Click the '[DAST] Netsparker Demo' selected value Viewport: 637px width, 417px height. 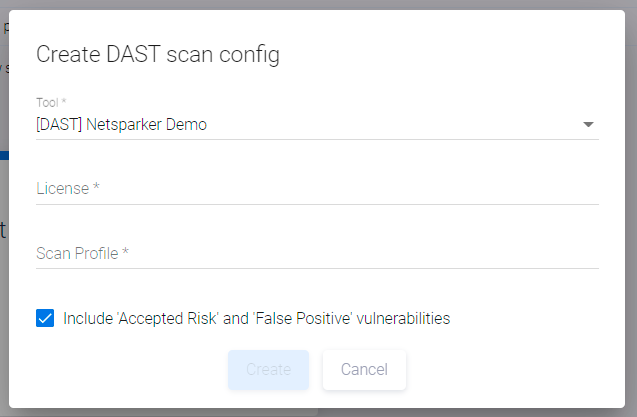tap(122, 125)
